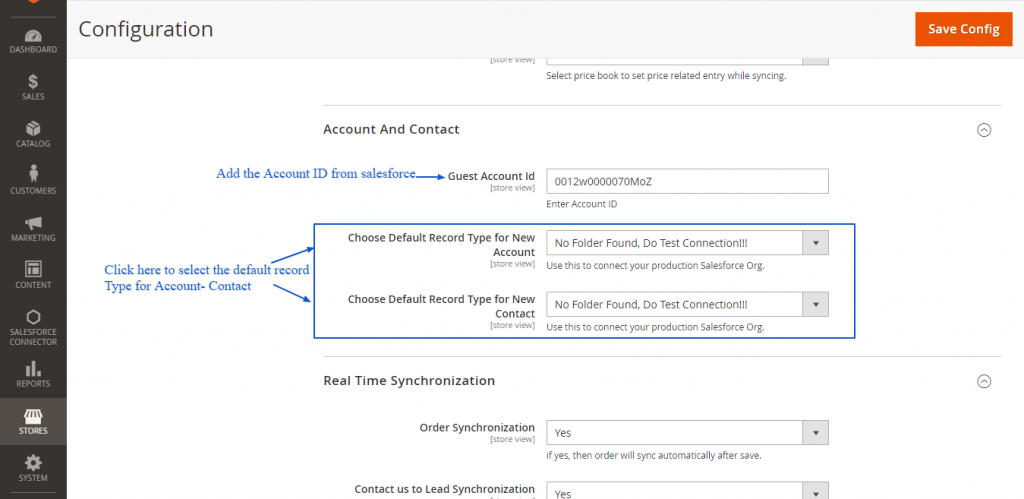
Task: Collapse the Account And Contact section
Action: pos(983,130)
